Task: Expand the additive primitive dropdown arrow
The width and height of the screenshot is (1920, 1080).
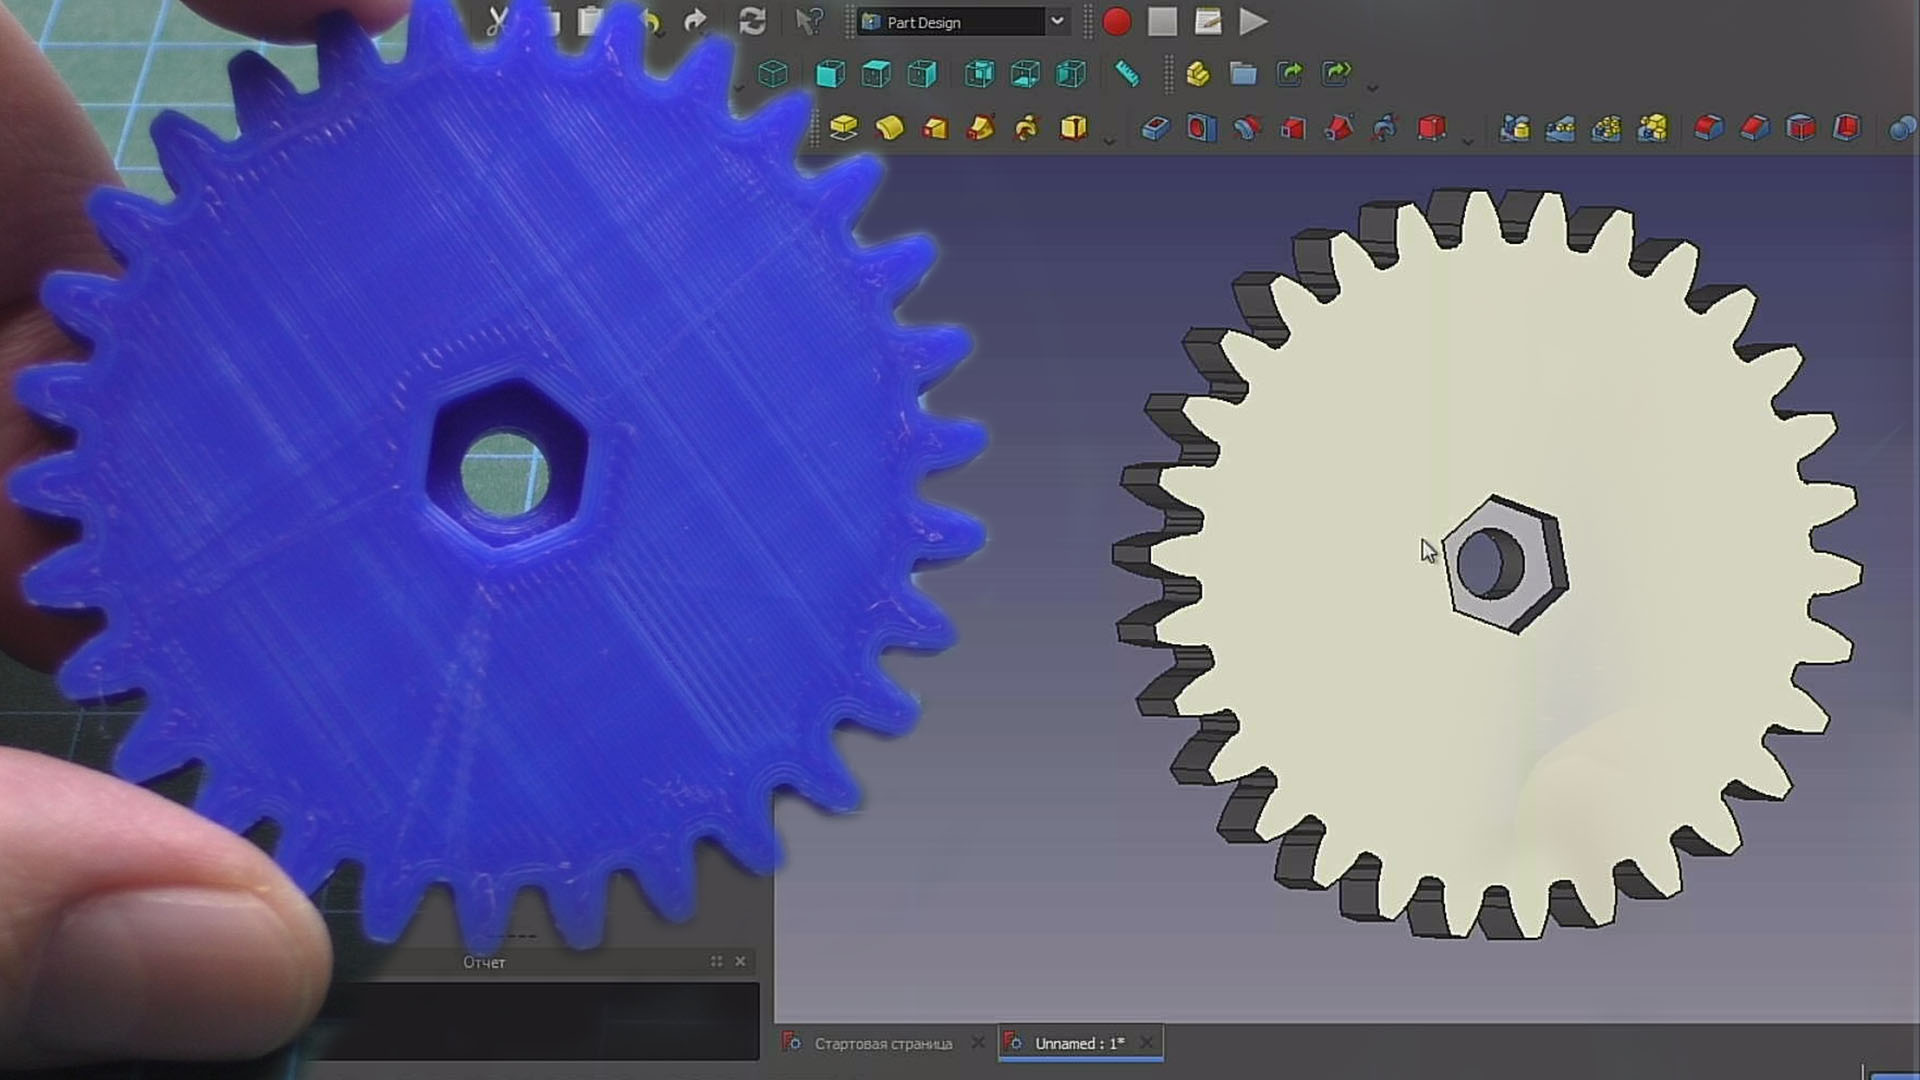Action: [1109, 142]
